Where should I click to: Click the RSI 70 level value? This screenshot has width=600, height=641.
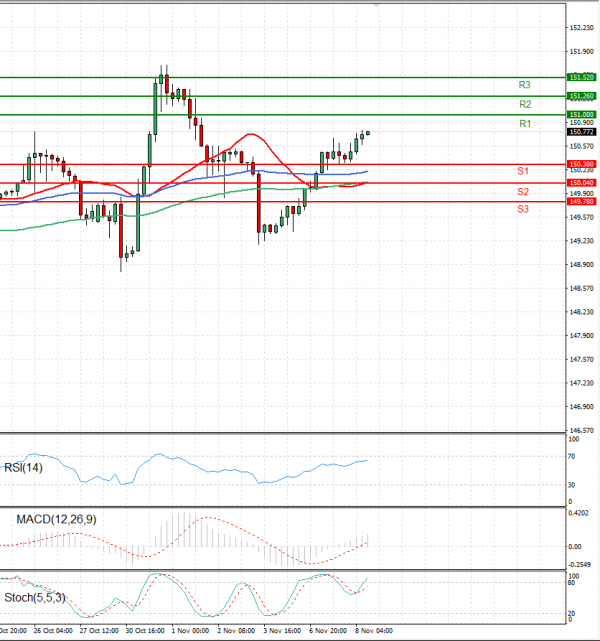pos(571,456)
